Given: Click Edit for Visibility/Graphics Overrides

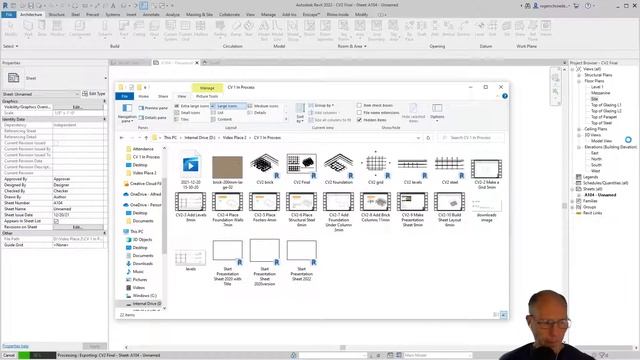Looking at the screenshot, I should pos(78,107).
